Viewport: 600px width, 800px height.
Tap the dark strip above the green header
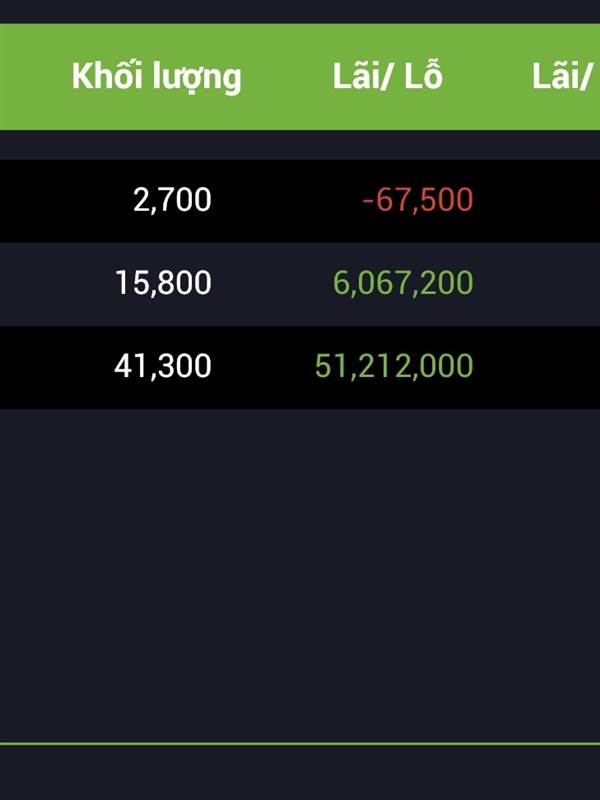pyautogui.click(x=300, y=11)
